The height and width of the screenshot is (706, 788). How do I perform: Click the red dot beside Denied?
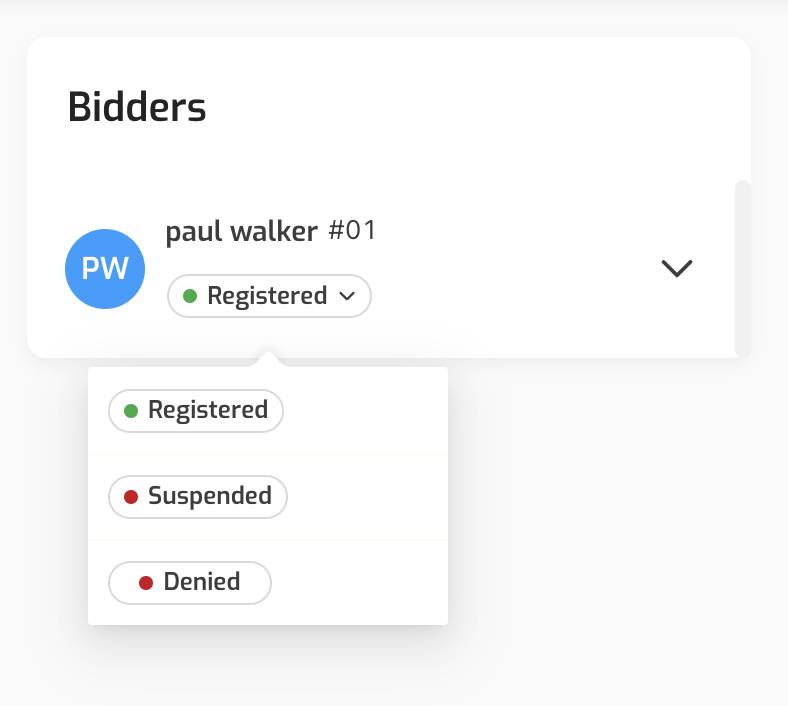(x=145, y=582)
